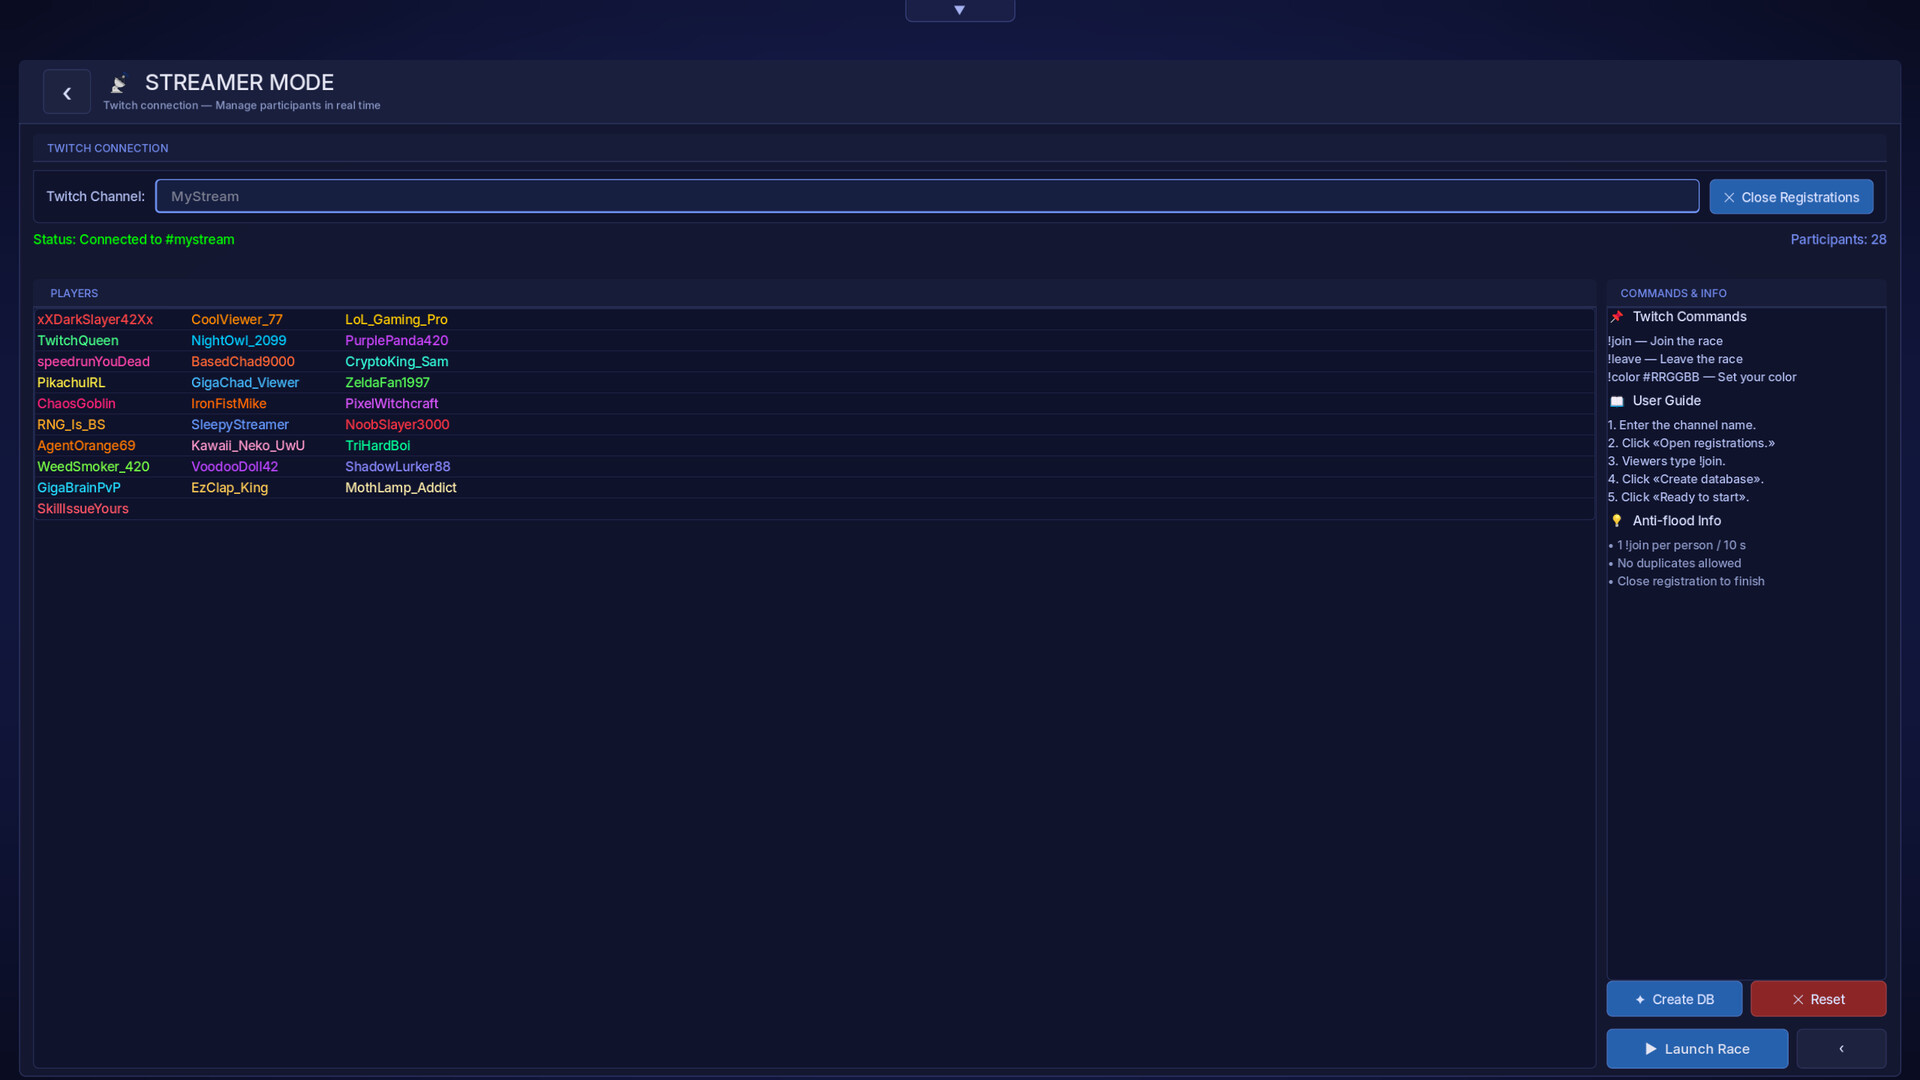Select player MothLamp_Addict
Image resolution: width=1920 pixels, height=1080 pixels.
pos(400,488)
